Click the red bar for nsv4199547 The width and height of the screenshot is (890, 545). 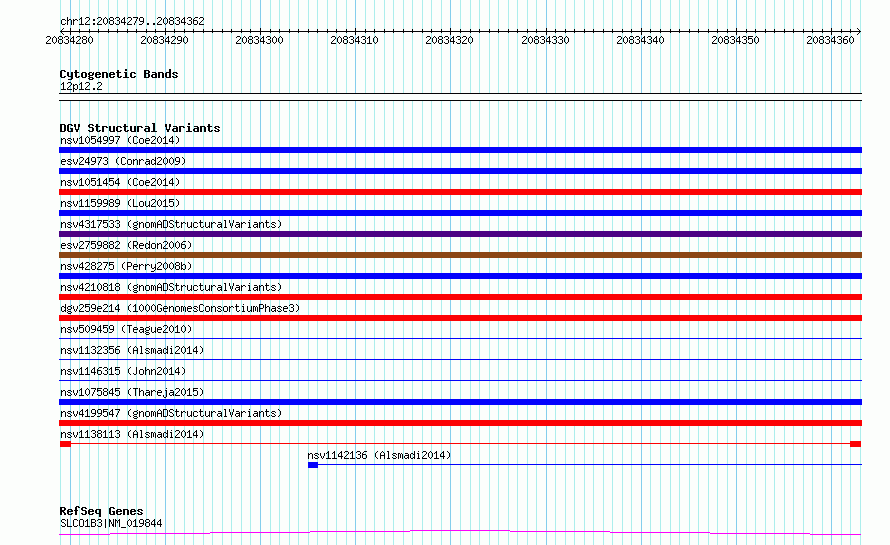(460, 423)
